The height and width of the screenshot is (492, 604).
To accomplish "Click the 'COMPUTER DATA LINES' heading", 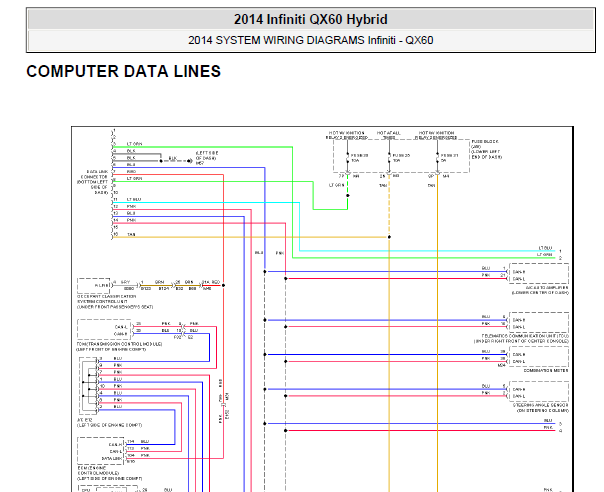I will click(123, 71).
